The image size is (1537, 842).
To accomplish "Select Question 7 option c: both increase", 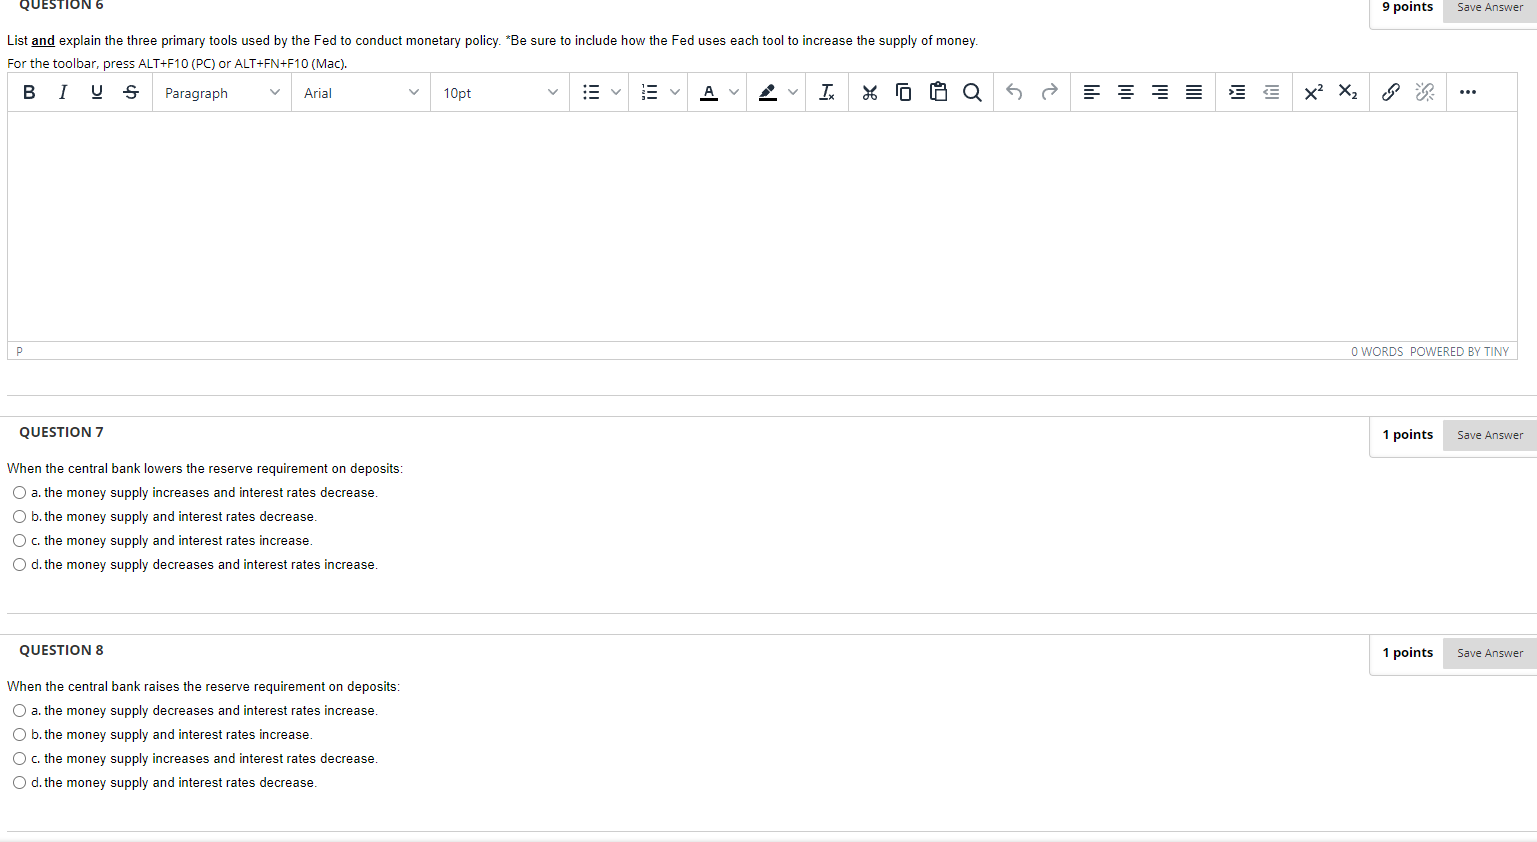I will (20, 541).
